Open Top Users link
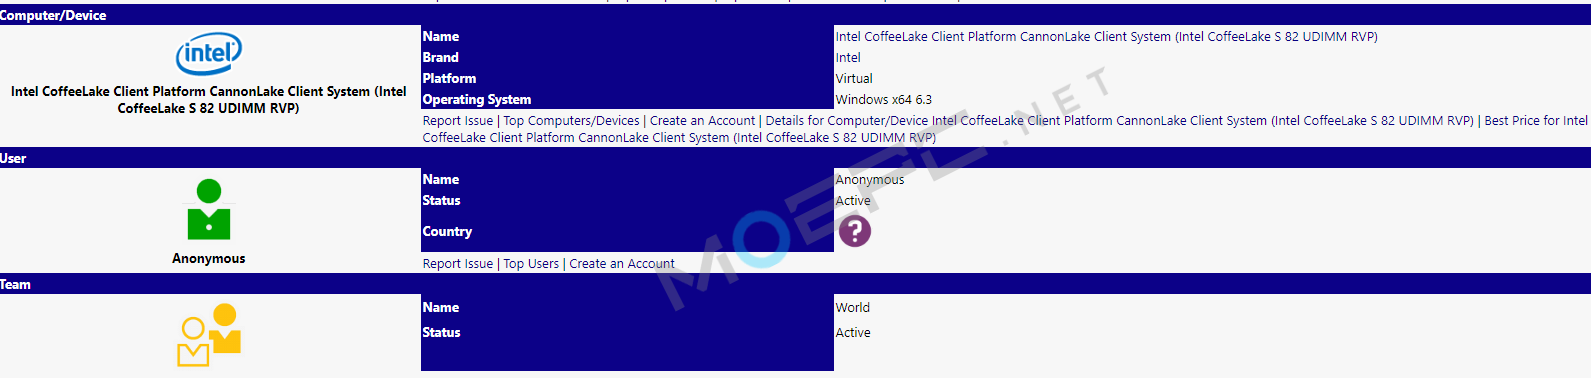Viewport: 1591px width, 378px height. (x=531, y=264)
